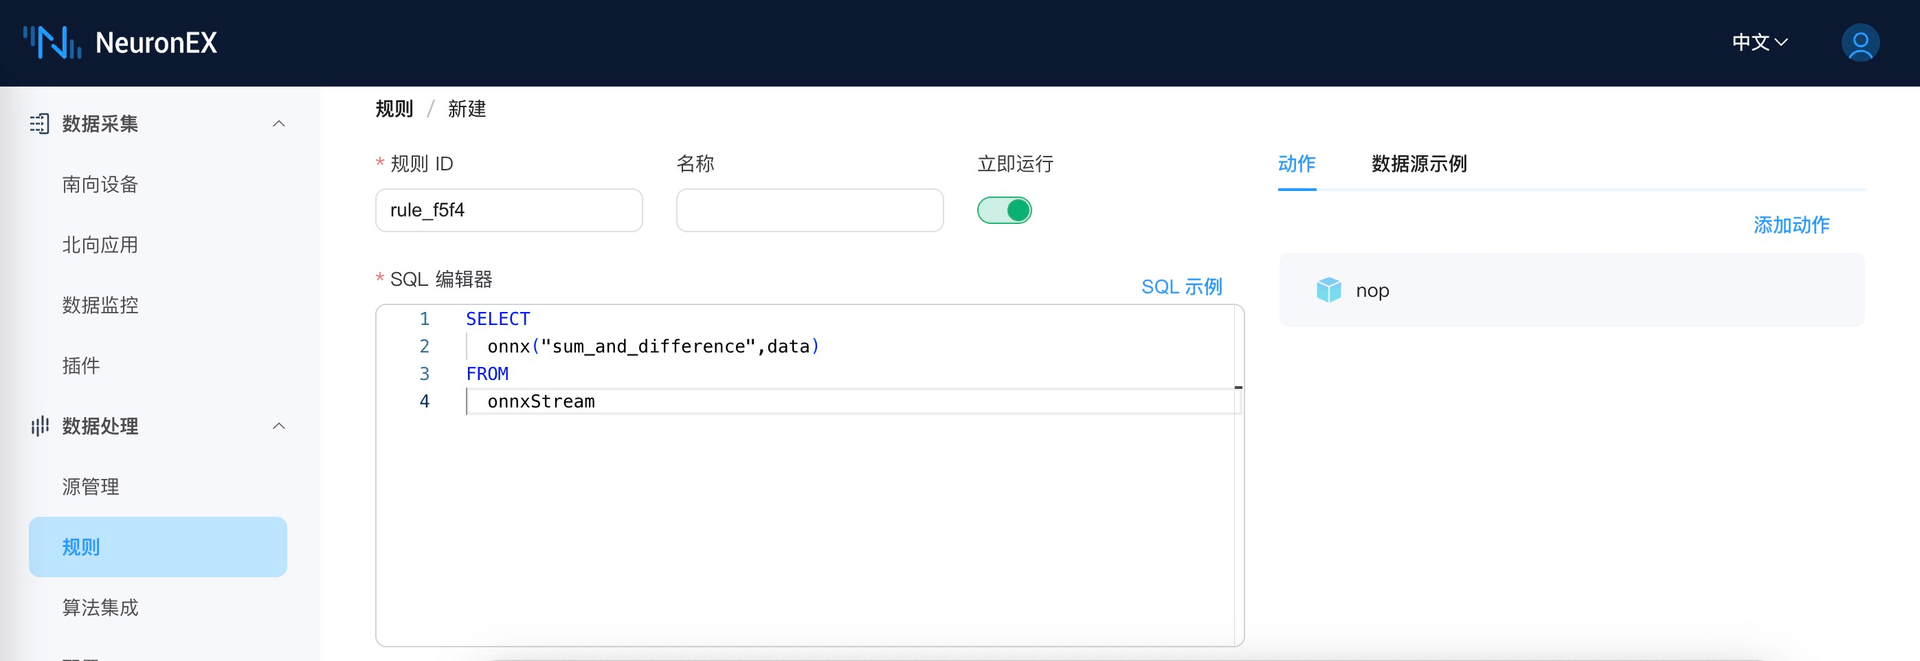
Task: Click the 数据采集 section icon
Action: coord(39,124)
